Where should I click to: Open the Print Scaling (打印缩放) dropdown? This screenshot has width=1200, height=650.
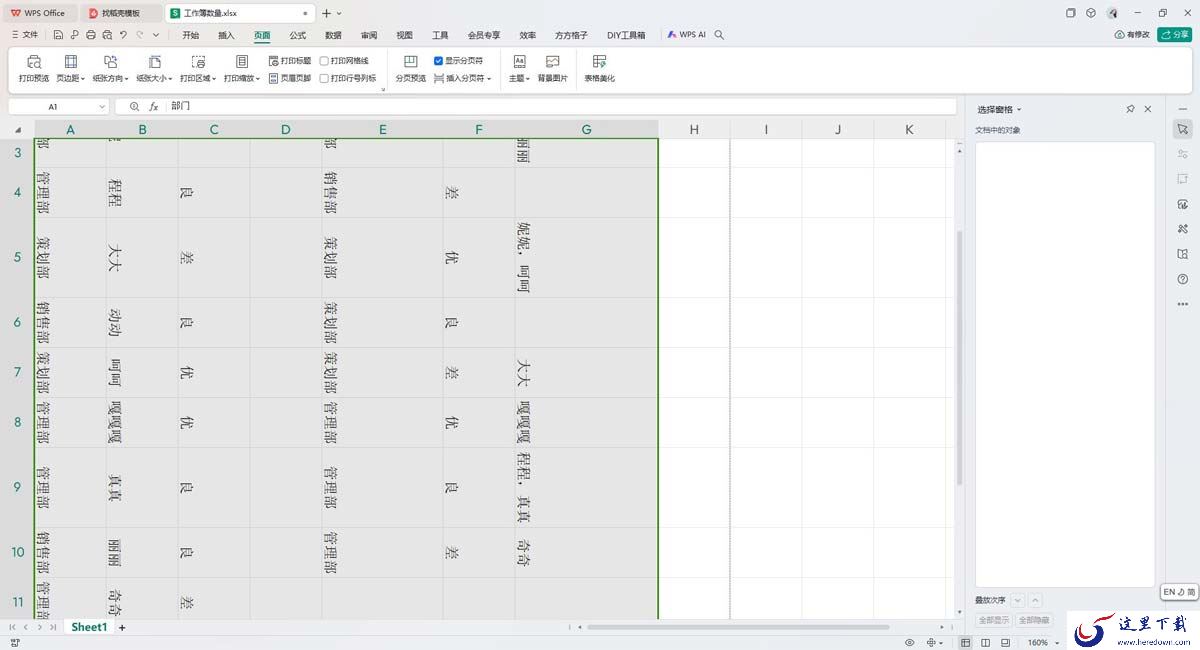click(x=242, y=68)
